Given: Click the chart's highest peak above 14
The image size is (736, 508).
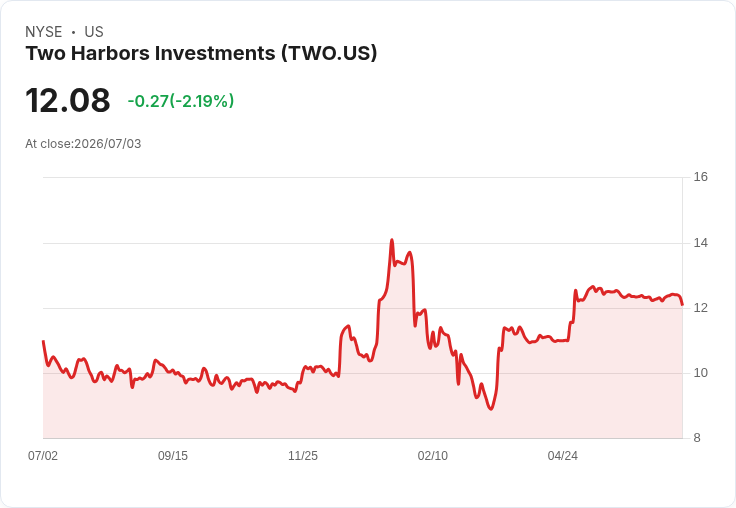Looking at the screenshot, I should pos(392,240).
